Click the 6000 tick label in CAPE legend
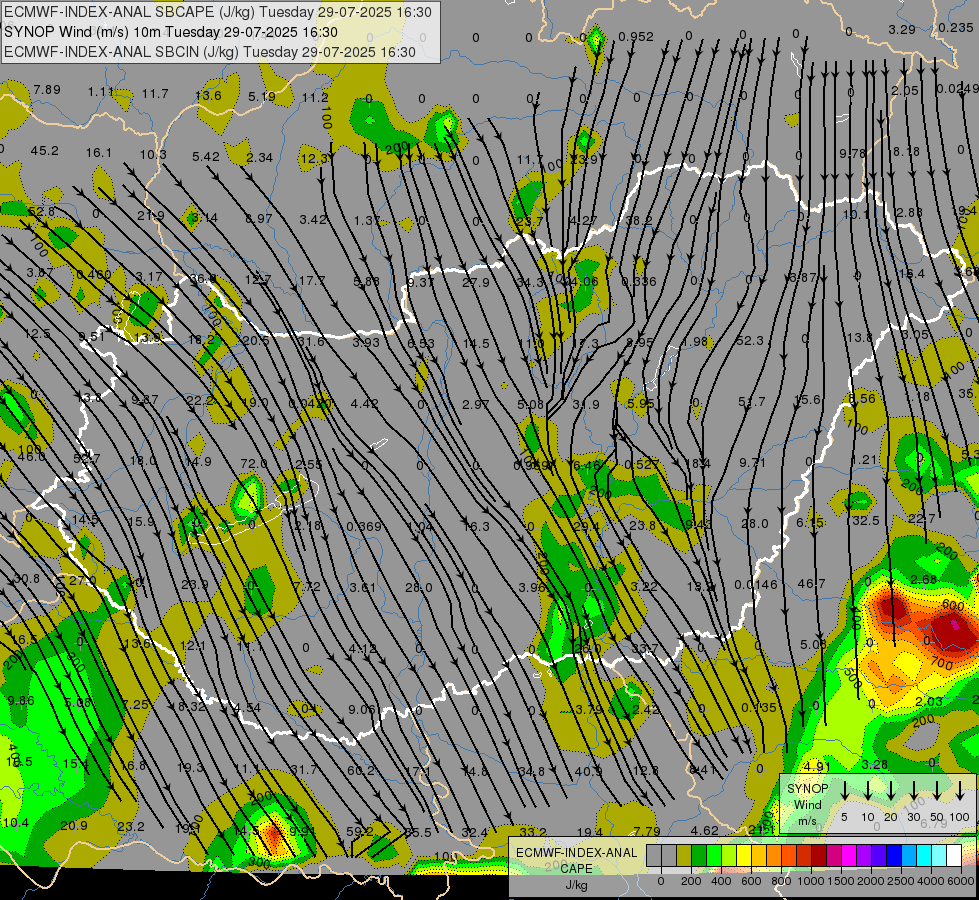The image size is (979, 900). tap(961, 881)
